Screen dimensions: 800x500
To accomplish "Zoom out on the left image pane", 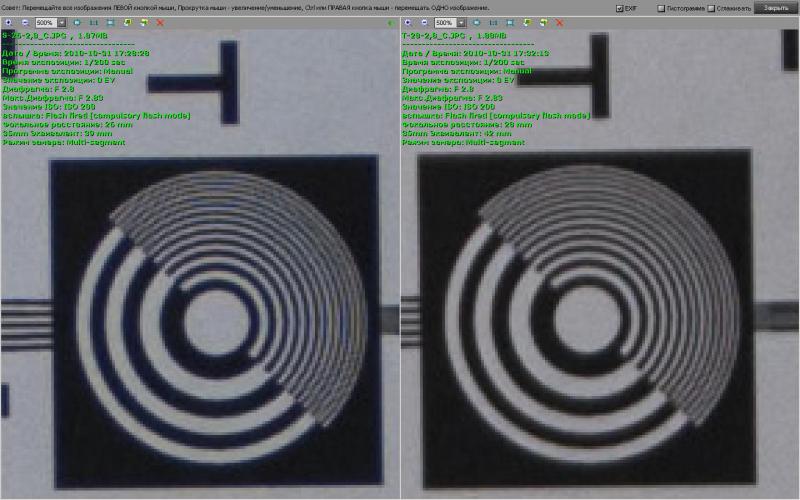I will (24, 23).
